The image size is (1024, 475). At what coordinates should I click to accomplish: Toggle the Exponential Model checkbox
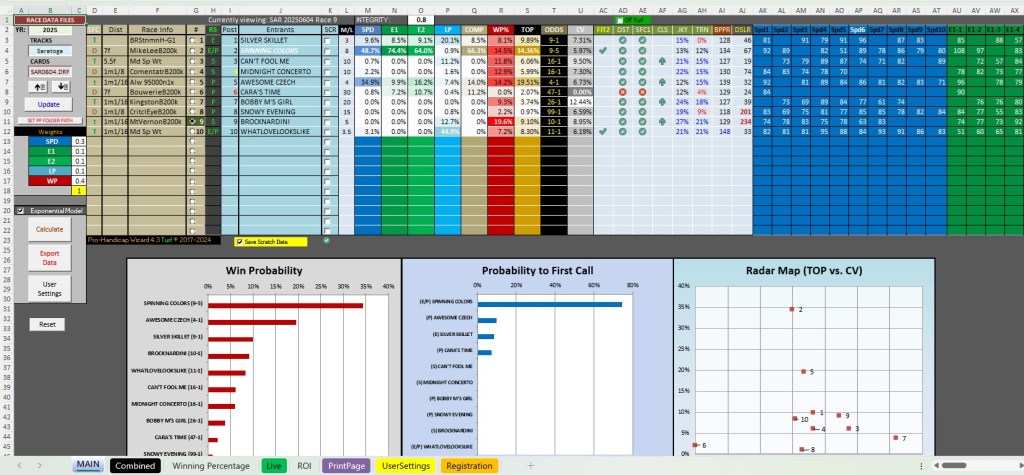click(20, 210)
